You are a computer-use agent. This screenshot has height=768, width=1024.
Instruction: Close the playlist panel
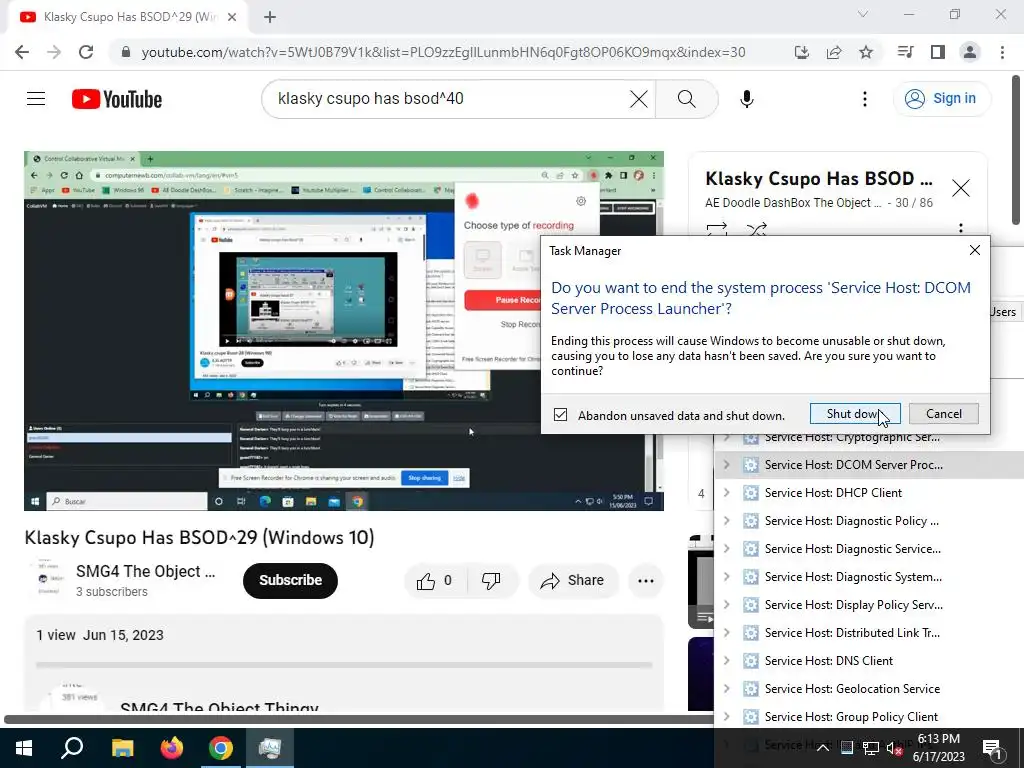coord(961,189)
